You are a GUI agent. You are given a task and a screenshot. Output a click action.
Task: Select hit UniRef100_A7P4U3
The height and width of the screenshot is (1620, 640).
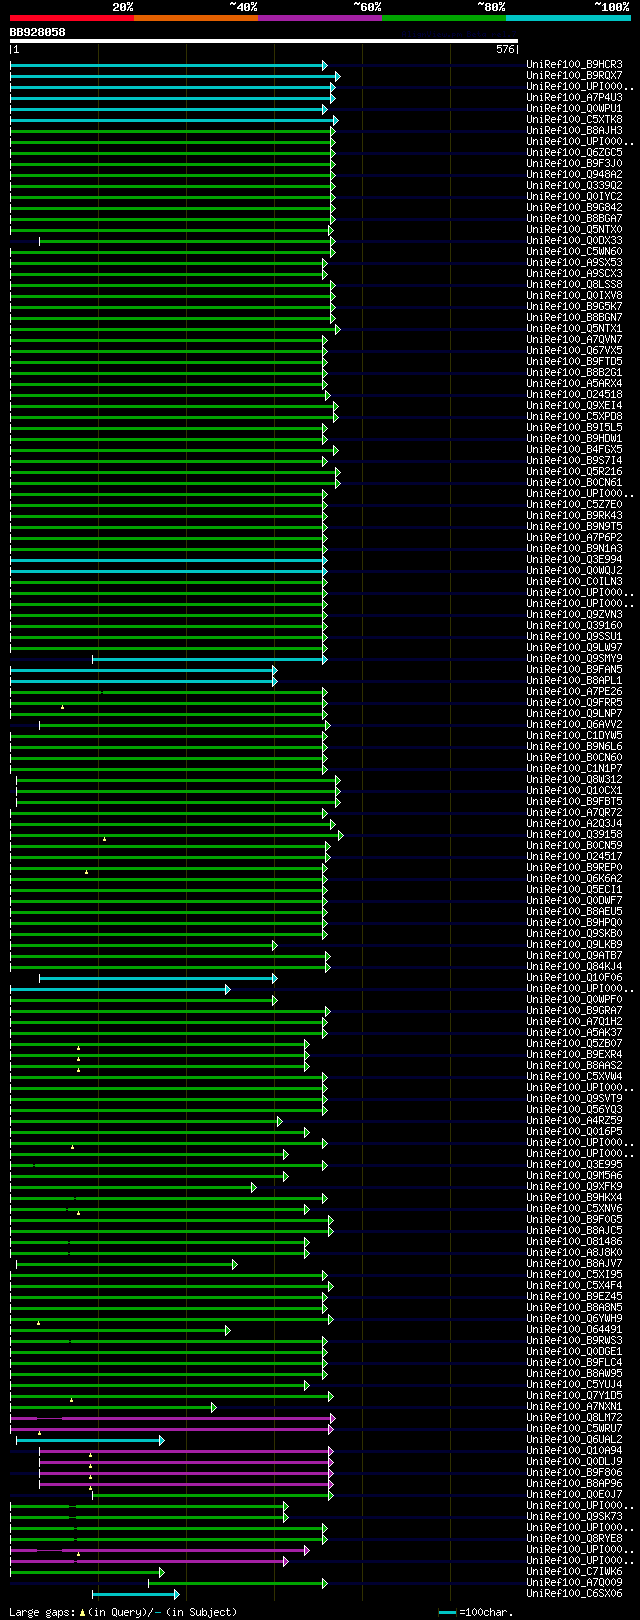point(574,98)
